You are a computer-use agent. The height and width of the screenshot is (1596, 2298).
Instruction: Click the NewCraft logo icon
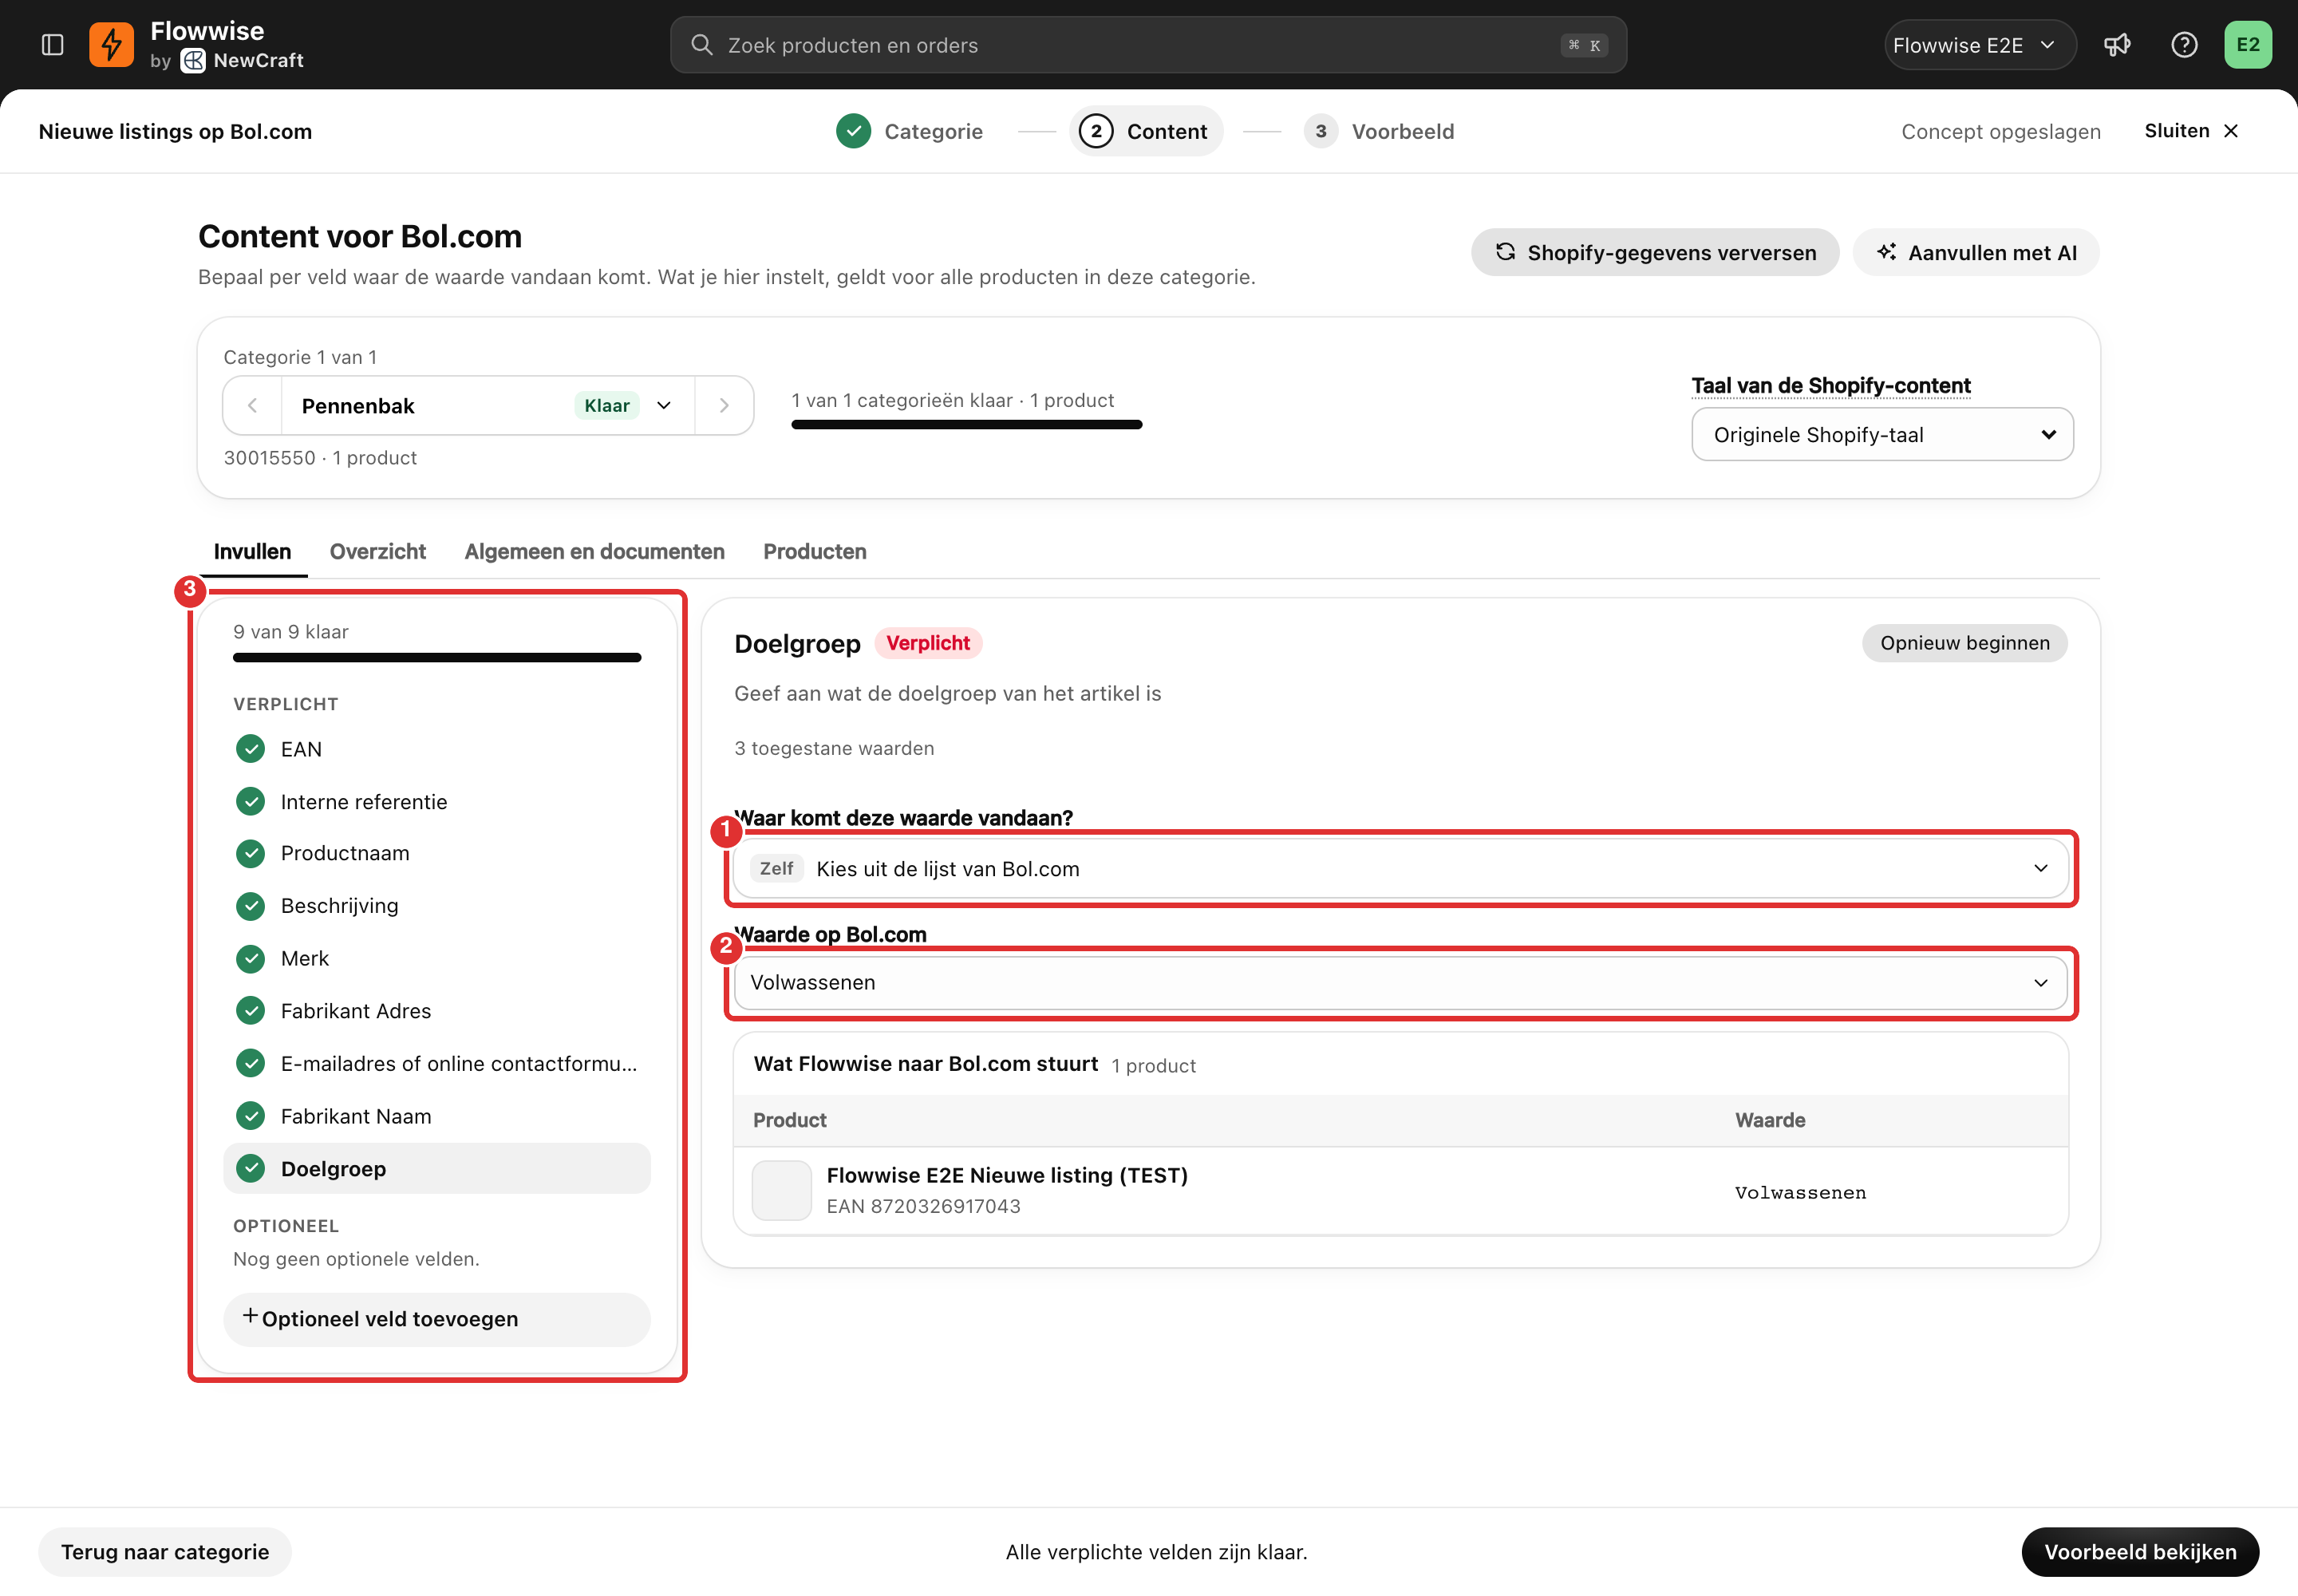click(x=193, y=61)
